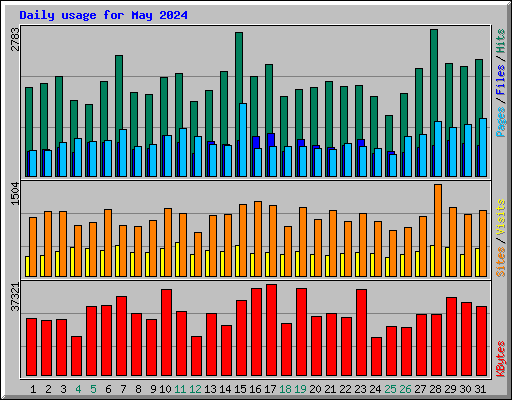
Task: Click day 30 on the x-axis
Action: coord(465,389)
